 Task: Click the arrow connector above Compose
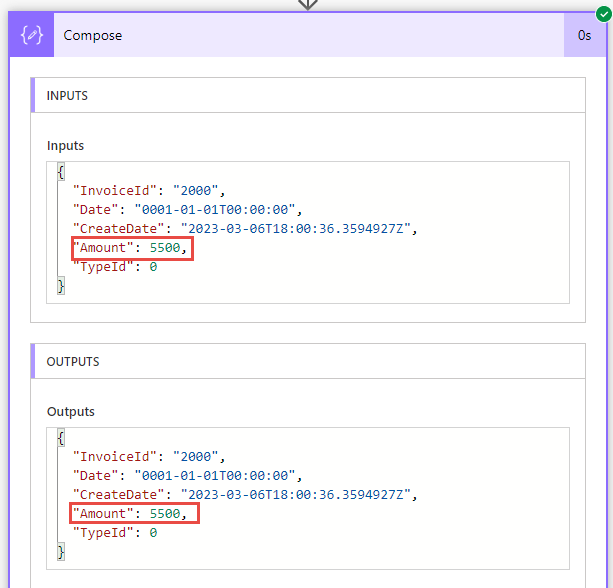(308, 5)
